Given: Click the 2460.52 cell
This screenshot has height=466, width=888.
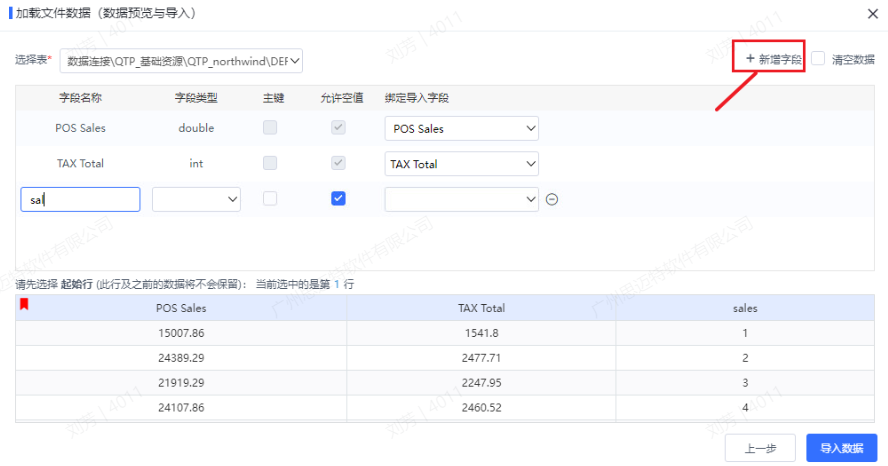Looking at the screenshot, I should pyautogui.click(x=481, y=408).
